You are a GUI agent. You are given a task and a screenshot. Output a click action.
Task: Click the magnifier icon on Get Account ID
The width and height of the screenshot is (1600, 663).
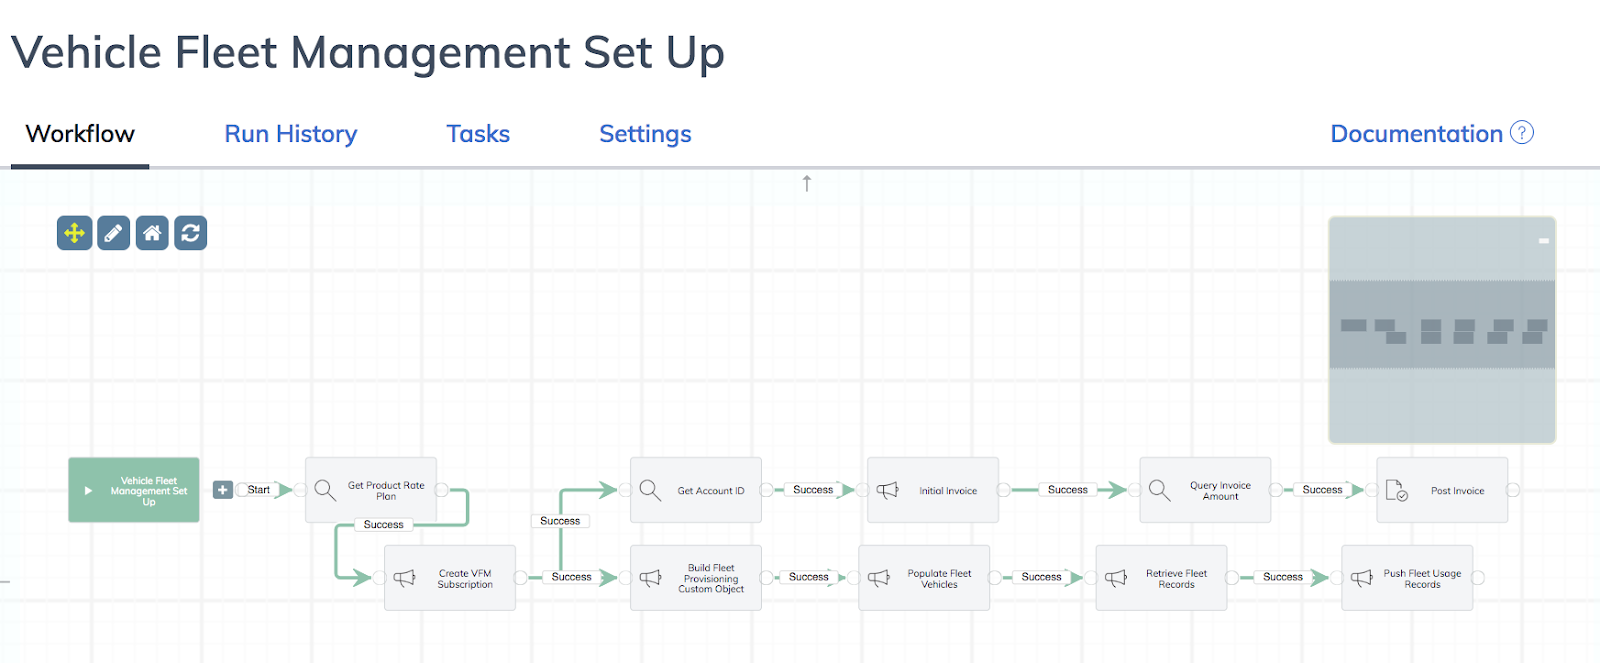[x=650, y=490]
